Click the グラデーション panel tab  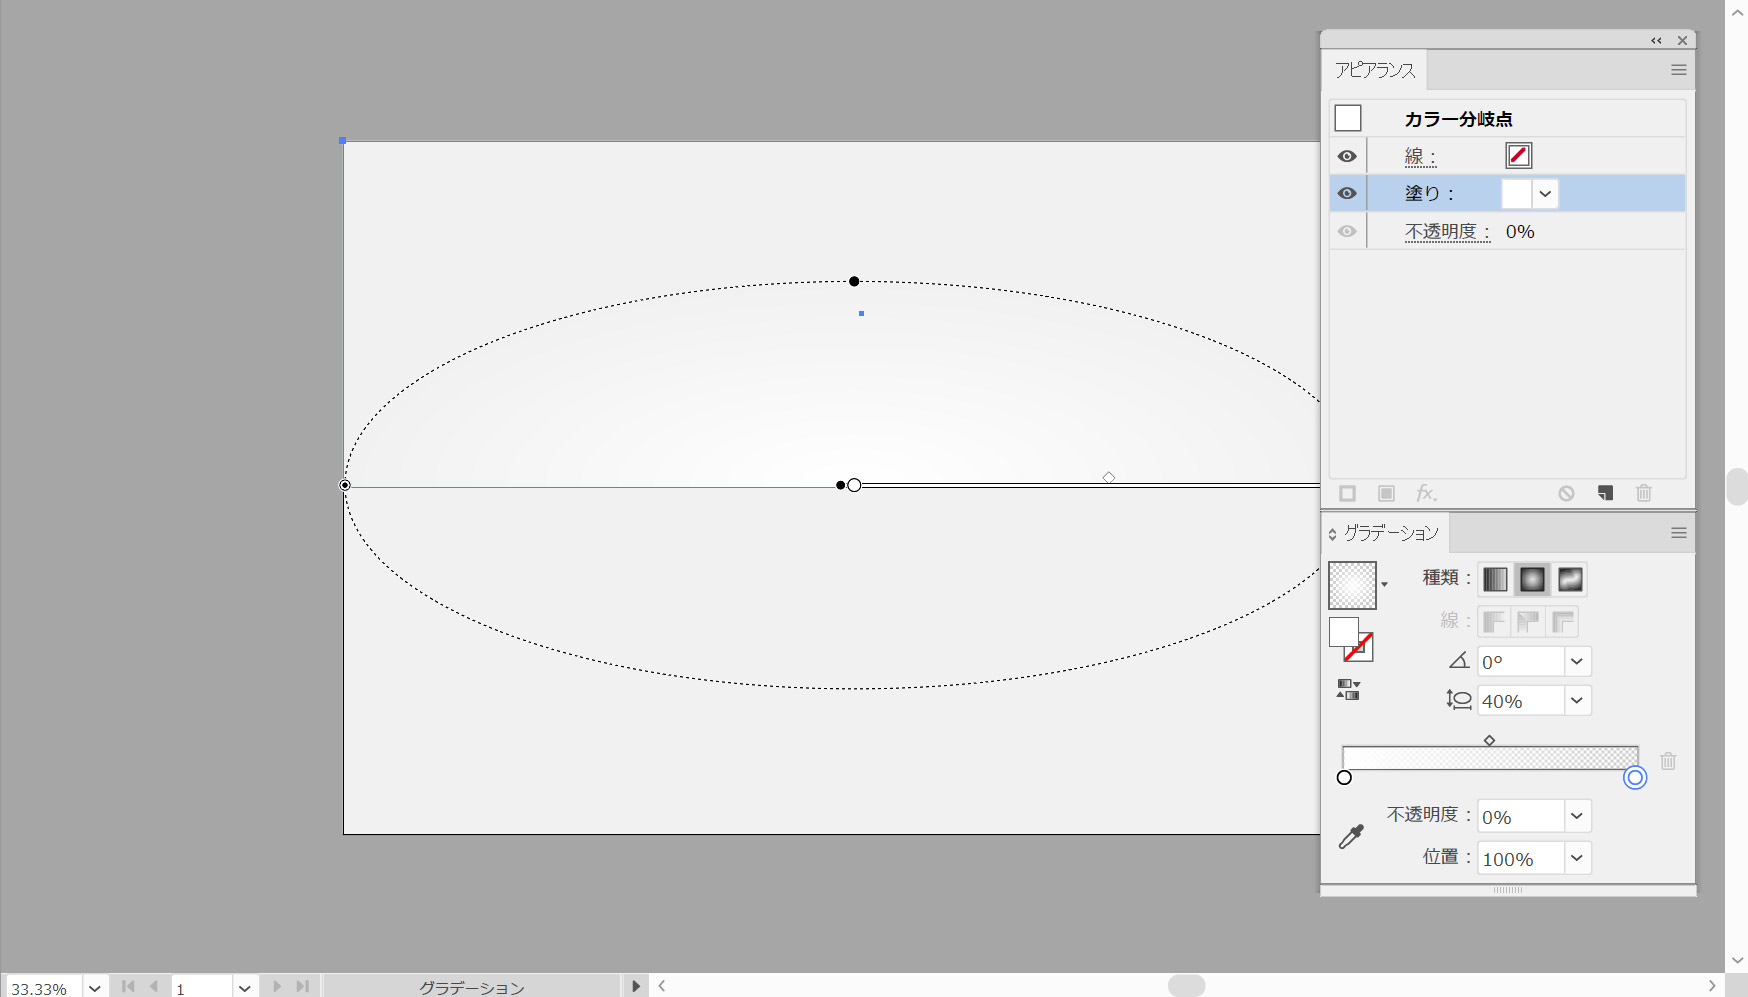point(1390,533)
